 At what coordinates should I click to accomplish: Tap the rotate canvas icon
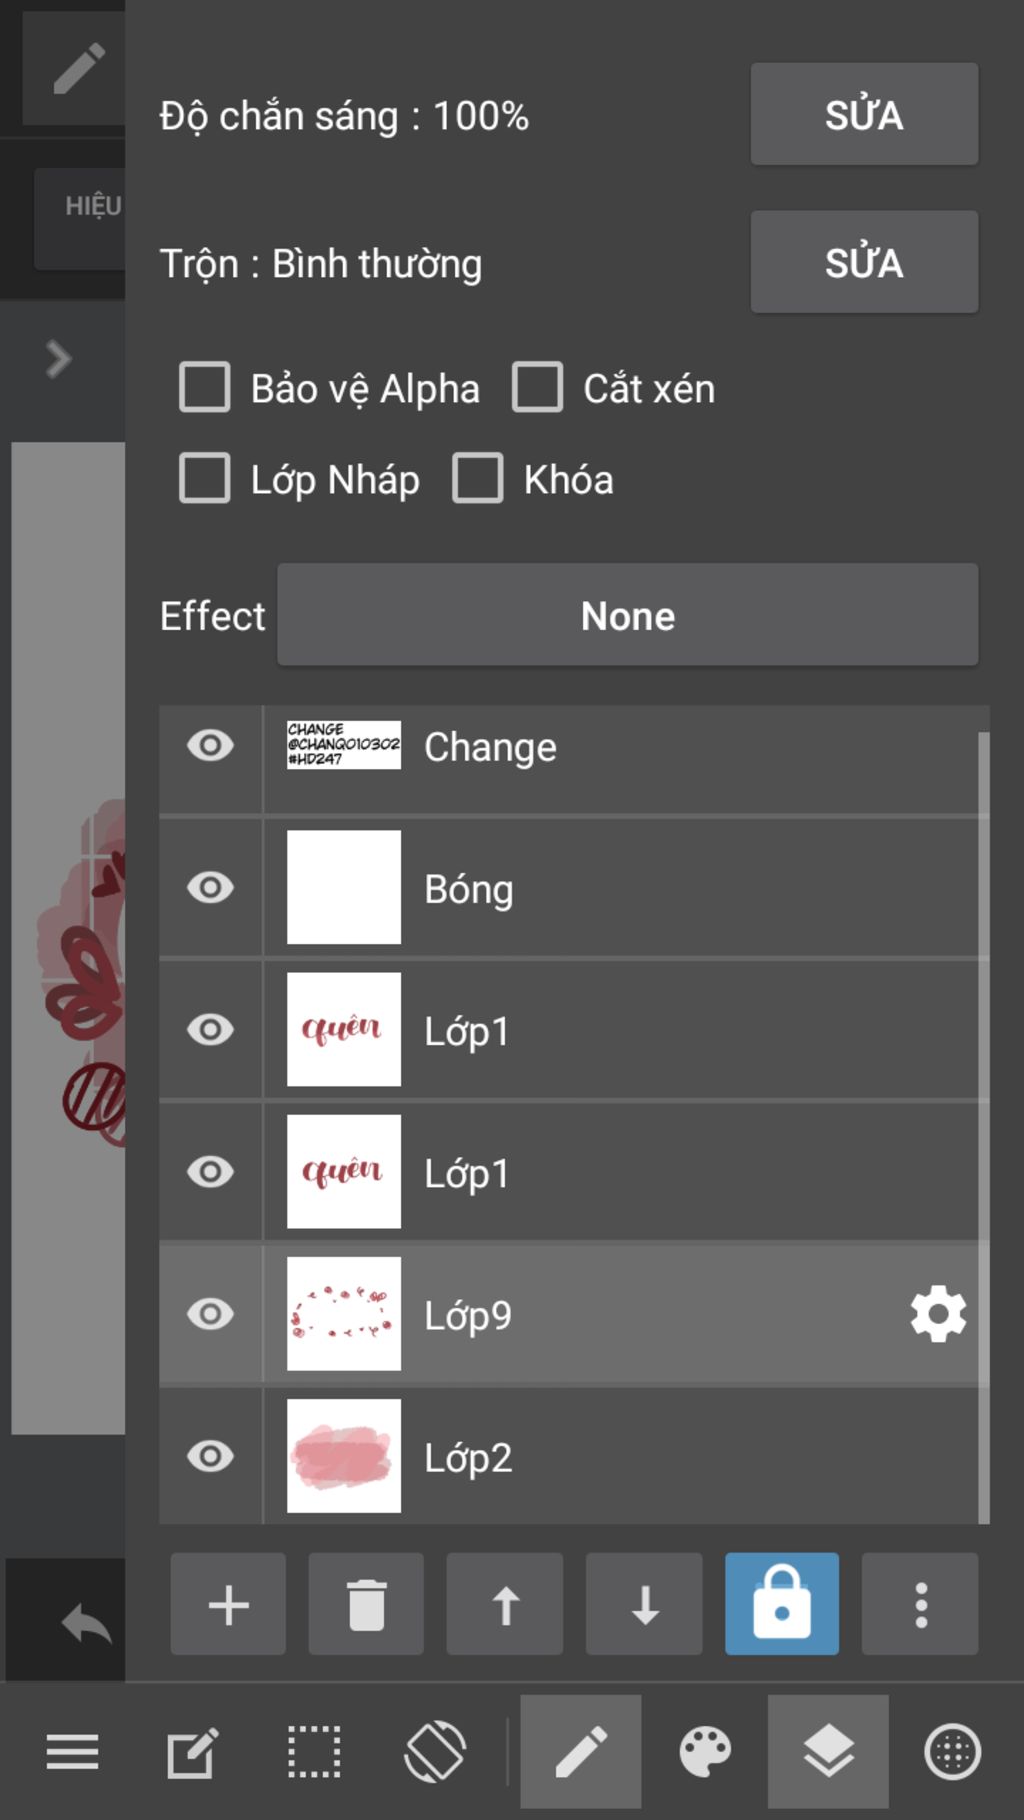tap(435, 1752)
